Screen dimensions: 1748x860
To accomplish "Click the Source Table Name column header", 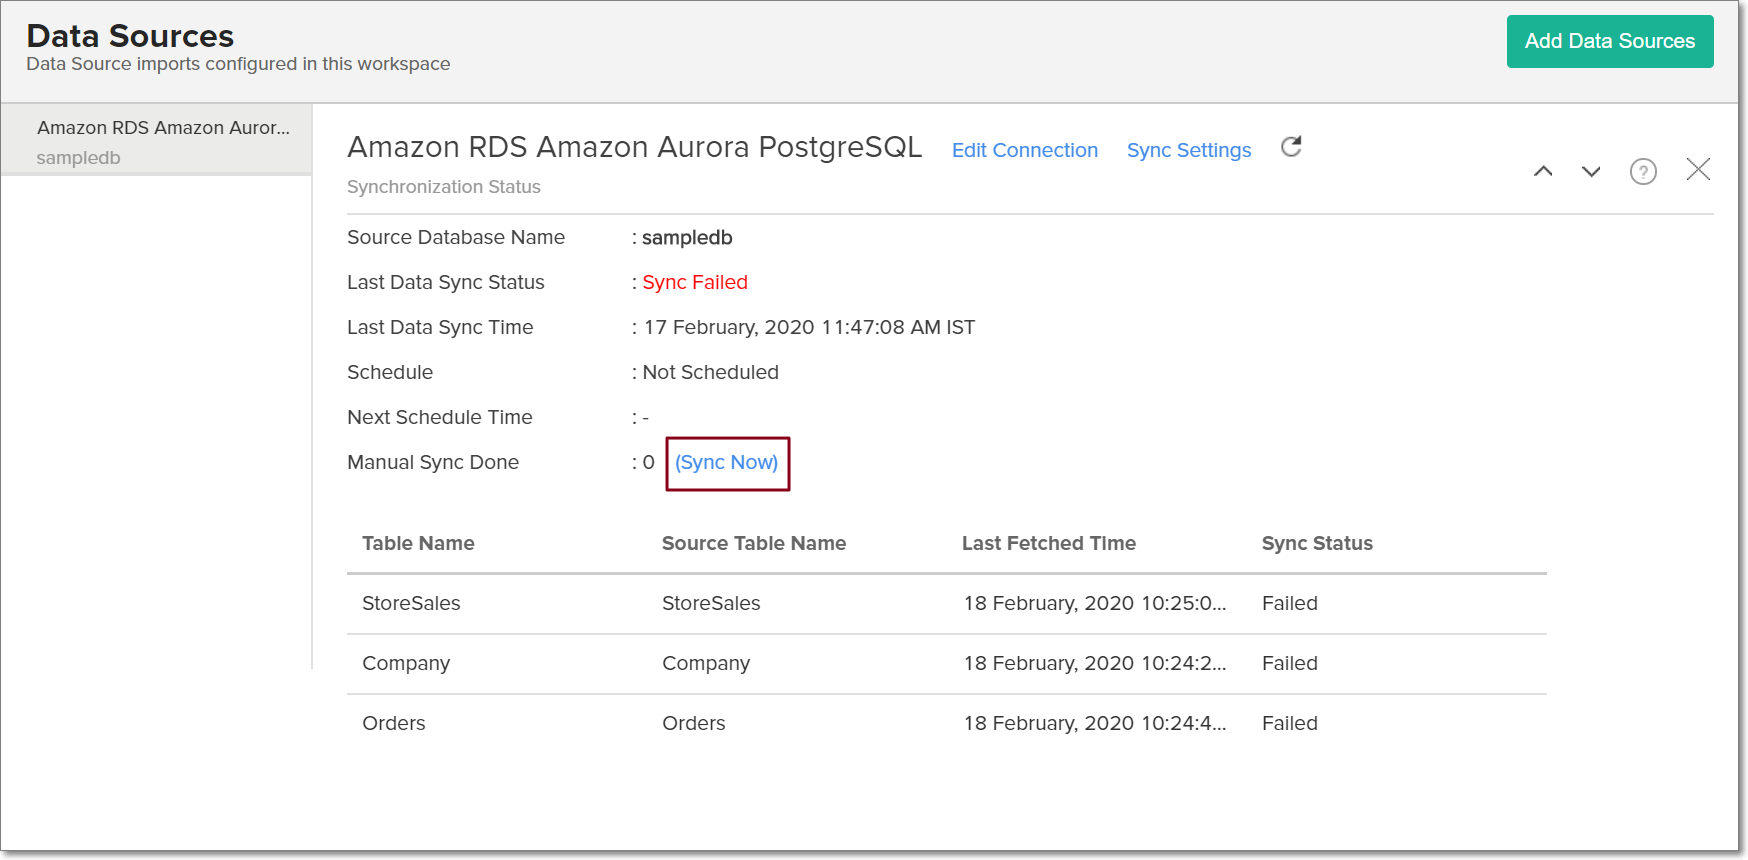I will pos(753,543).
